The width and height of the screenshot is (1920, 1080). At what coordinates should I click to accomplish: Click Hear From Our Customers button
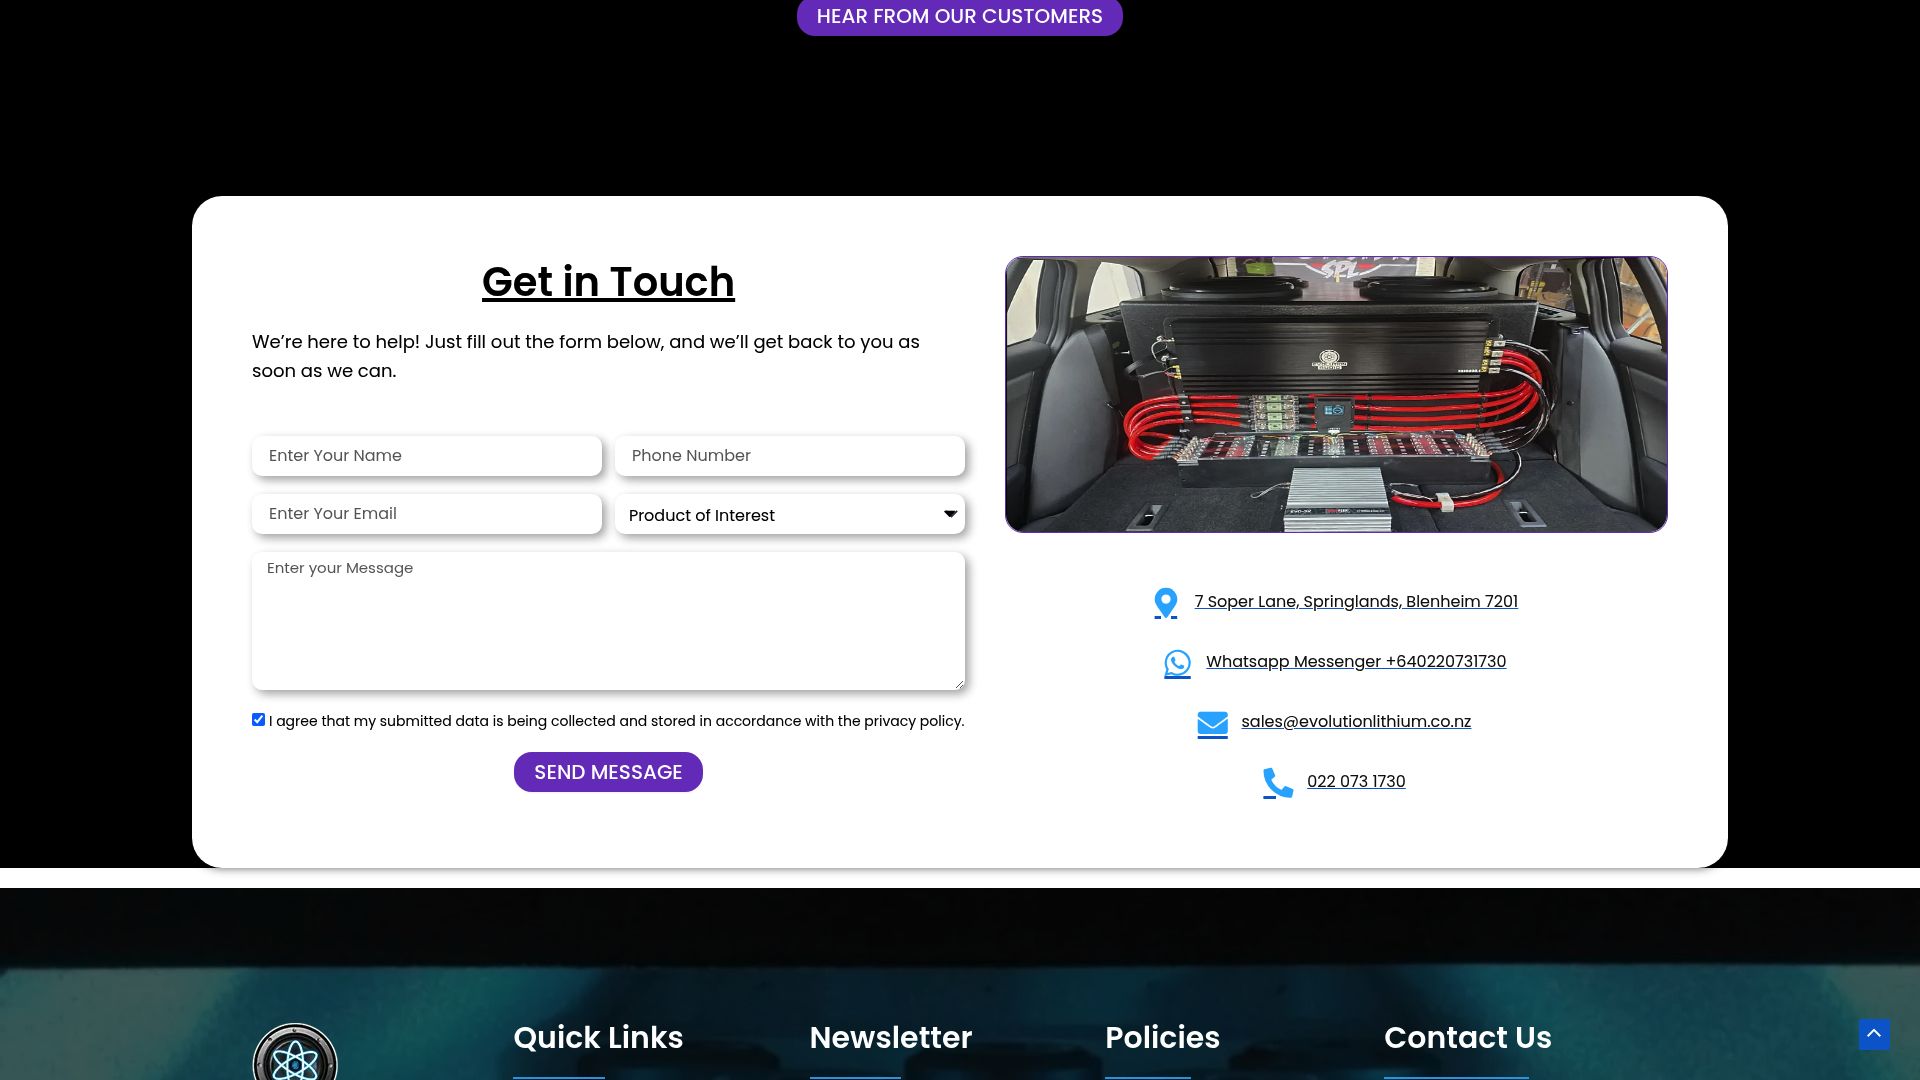(959, 17)
